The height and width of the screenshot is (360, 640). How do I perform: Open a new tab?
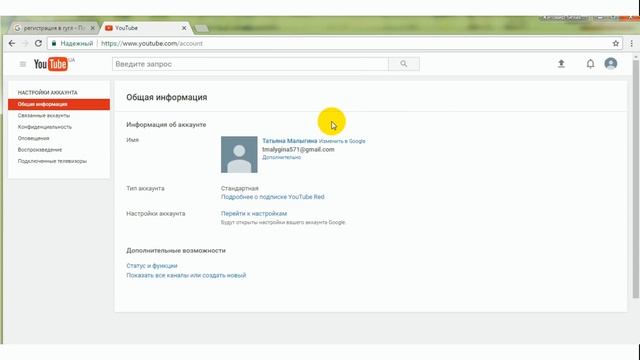coord(201,28)
